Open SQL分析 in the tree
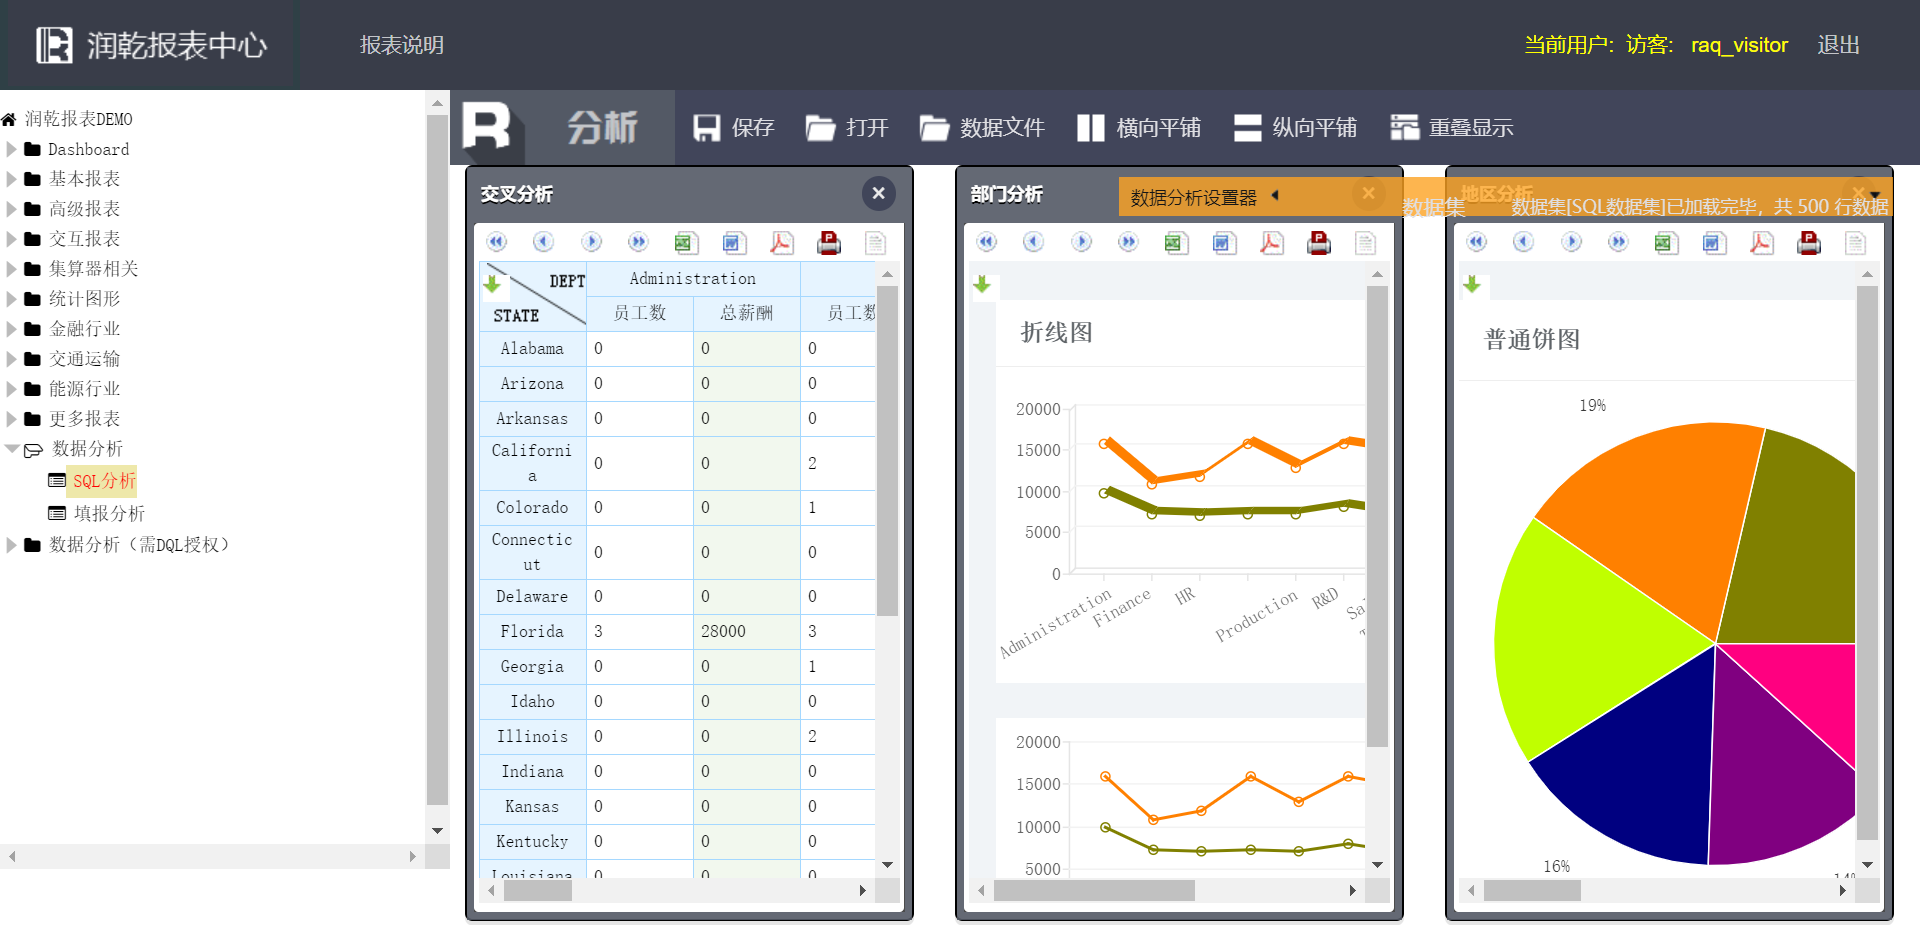 (104, 481)
